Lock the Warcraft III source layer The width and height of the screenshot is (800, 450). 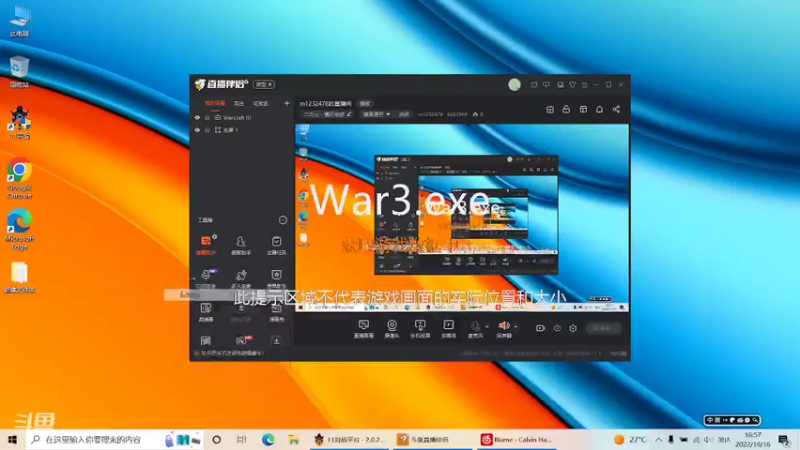(x=207, y=117)
